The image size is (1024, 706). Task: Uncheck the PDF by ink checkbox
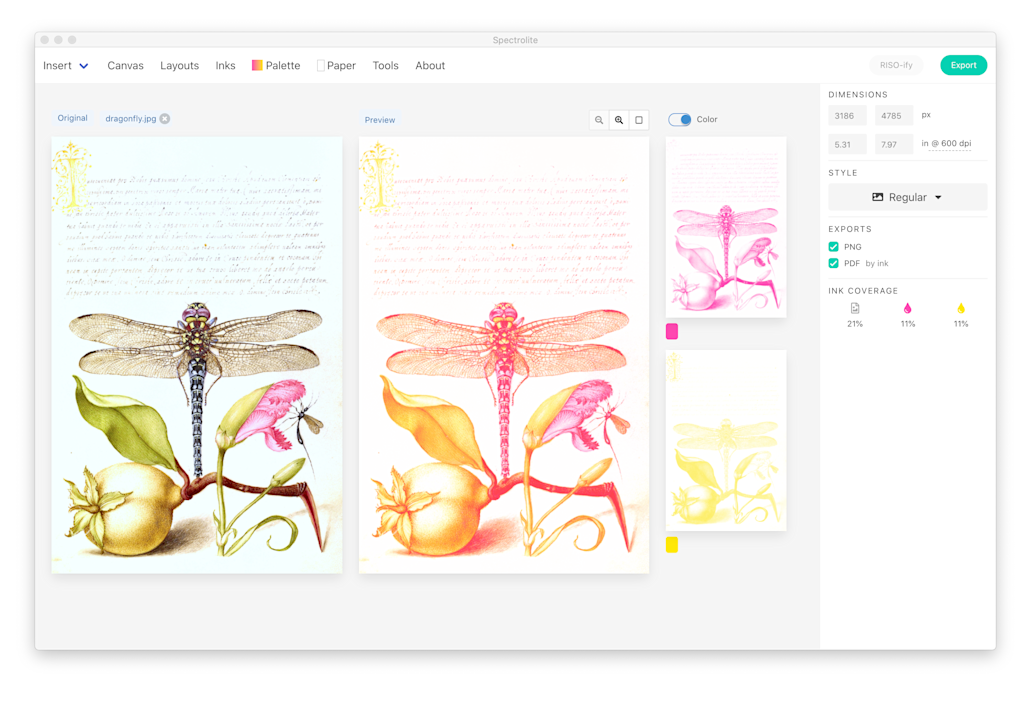833,263
